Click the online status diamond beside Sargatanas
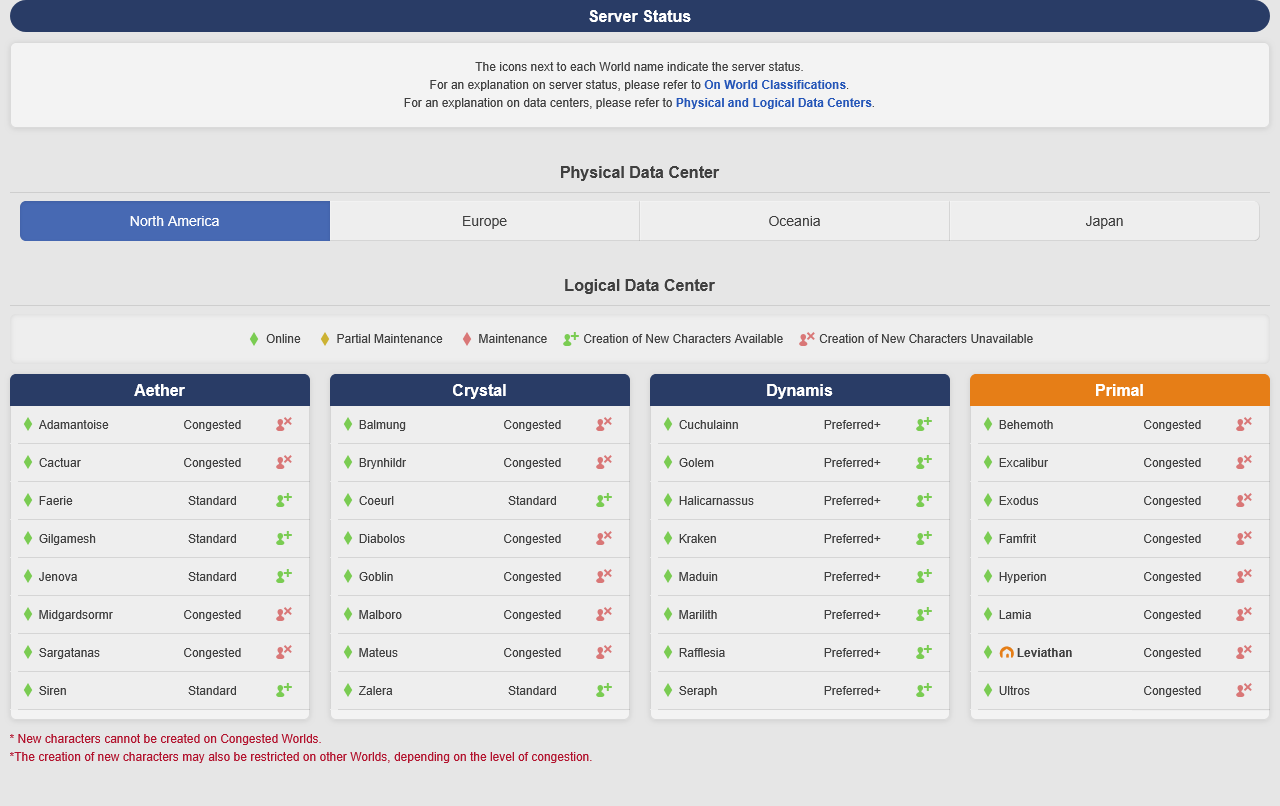Screen dimensions: 1280x806 [28, 652]
